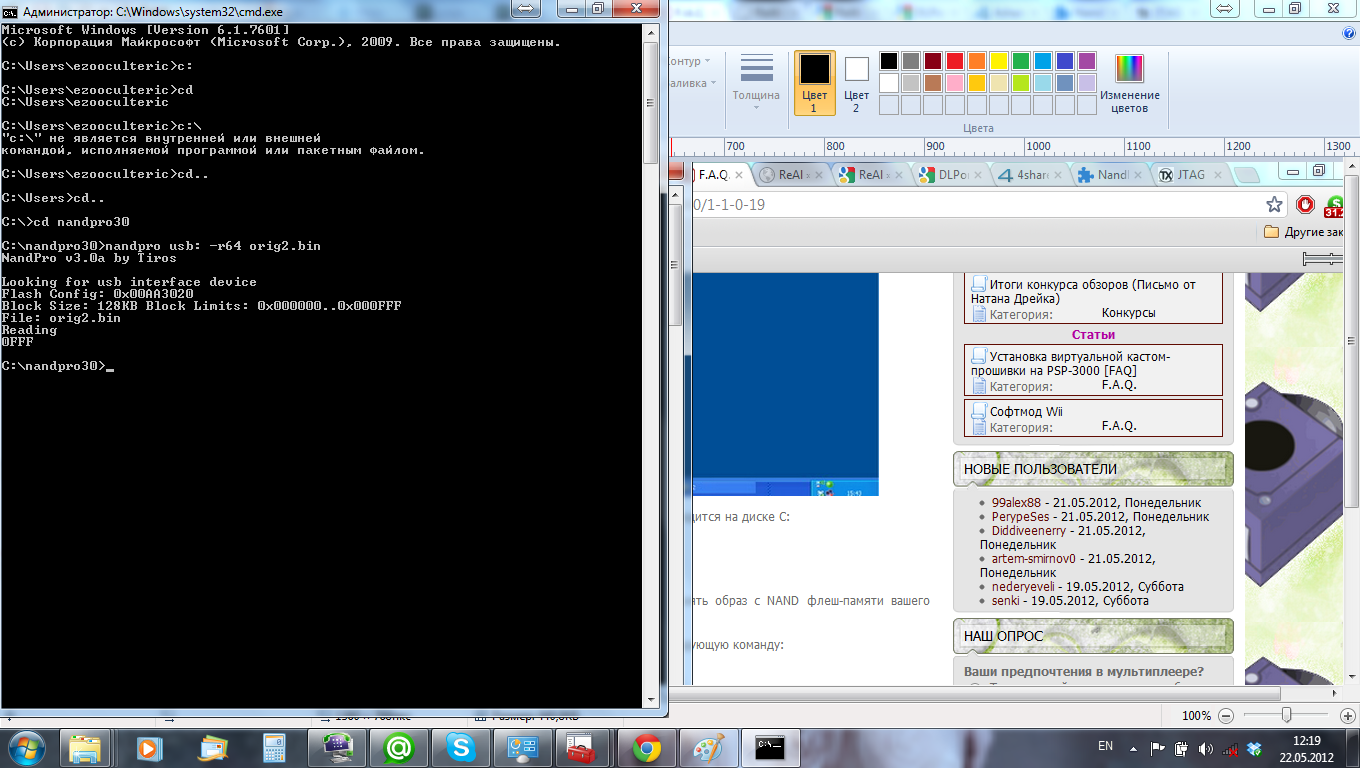Click the red Adblock stop-sign icon

coord(1305,204)
